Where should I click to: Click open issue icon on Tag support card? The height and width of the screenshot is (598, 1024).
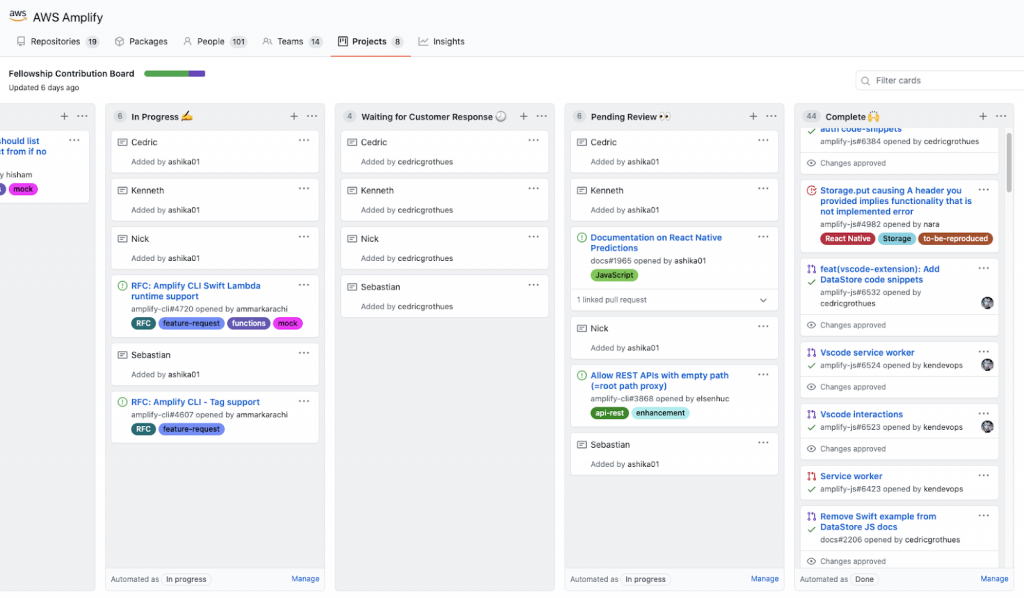tap(122, 402)
